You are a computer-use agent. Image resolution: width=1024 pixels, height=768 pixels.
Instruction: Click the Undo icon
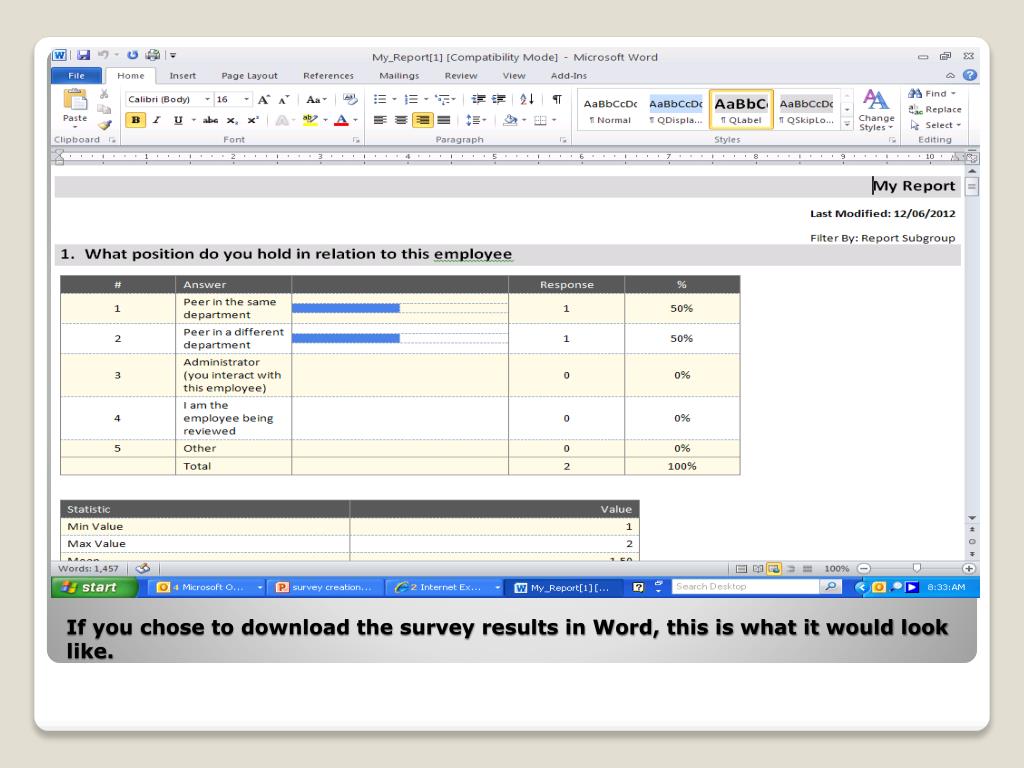tap(103, 56)
